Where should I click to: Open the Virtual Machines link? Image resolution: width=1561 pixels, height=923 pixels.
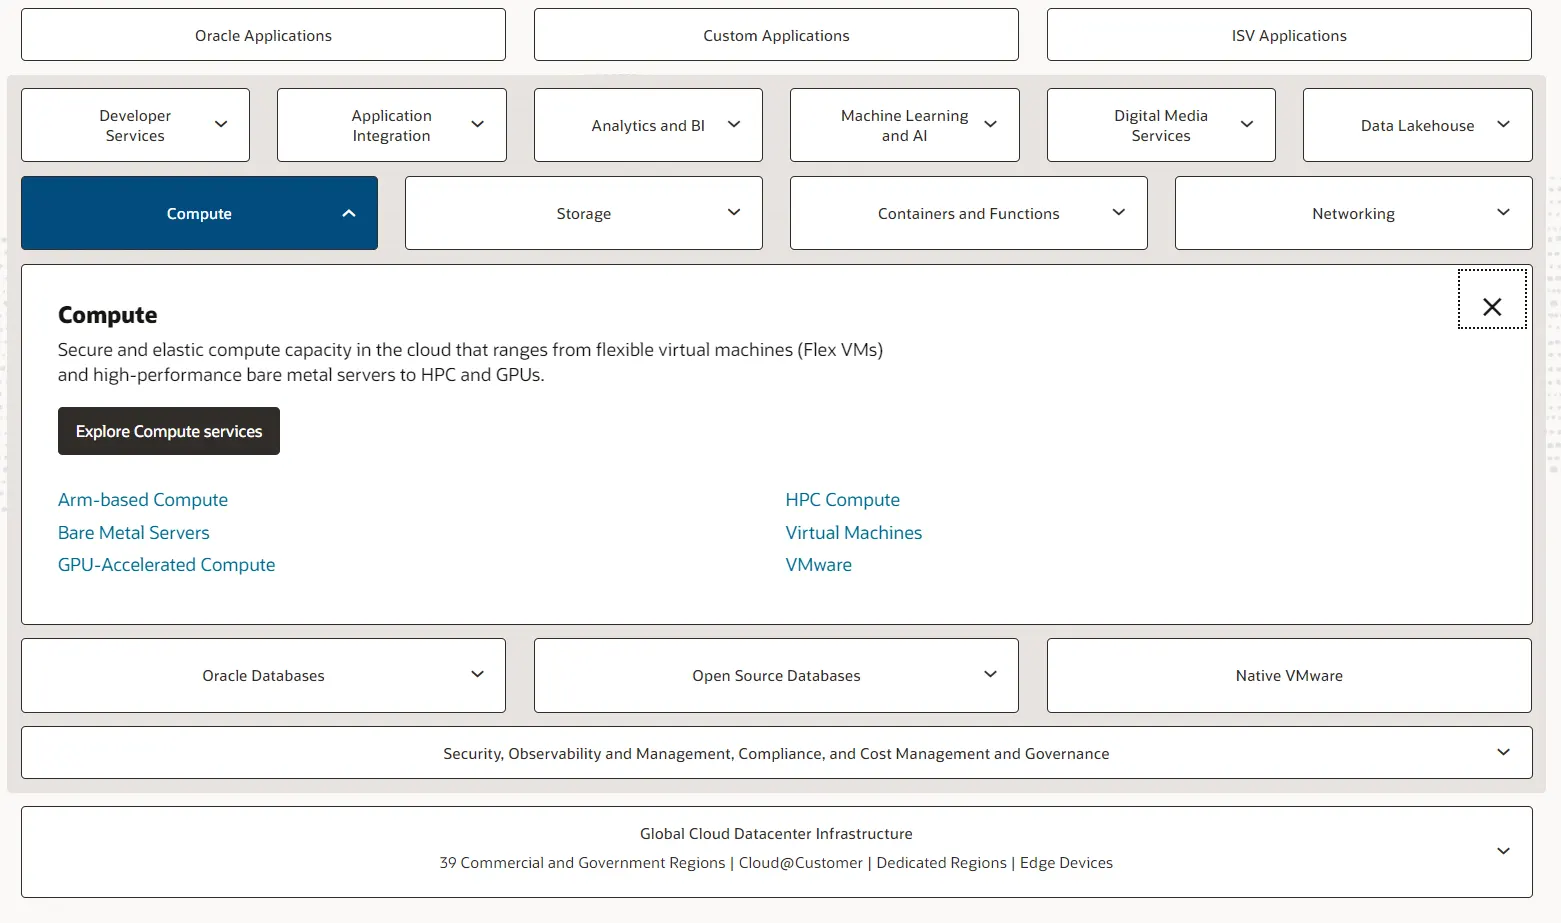[x=854, y=533]
